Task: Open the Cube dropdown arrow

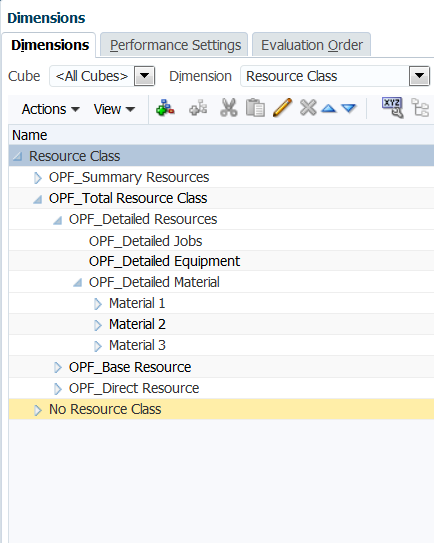Action: pos(144,76)
